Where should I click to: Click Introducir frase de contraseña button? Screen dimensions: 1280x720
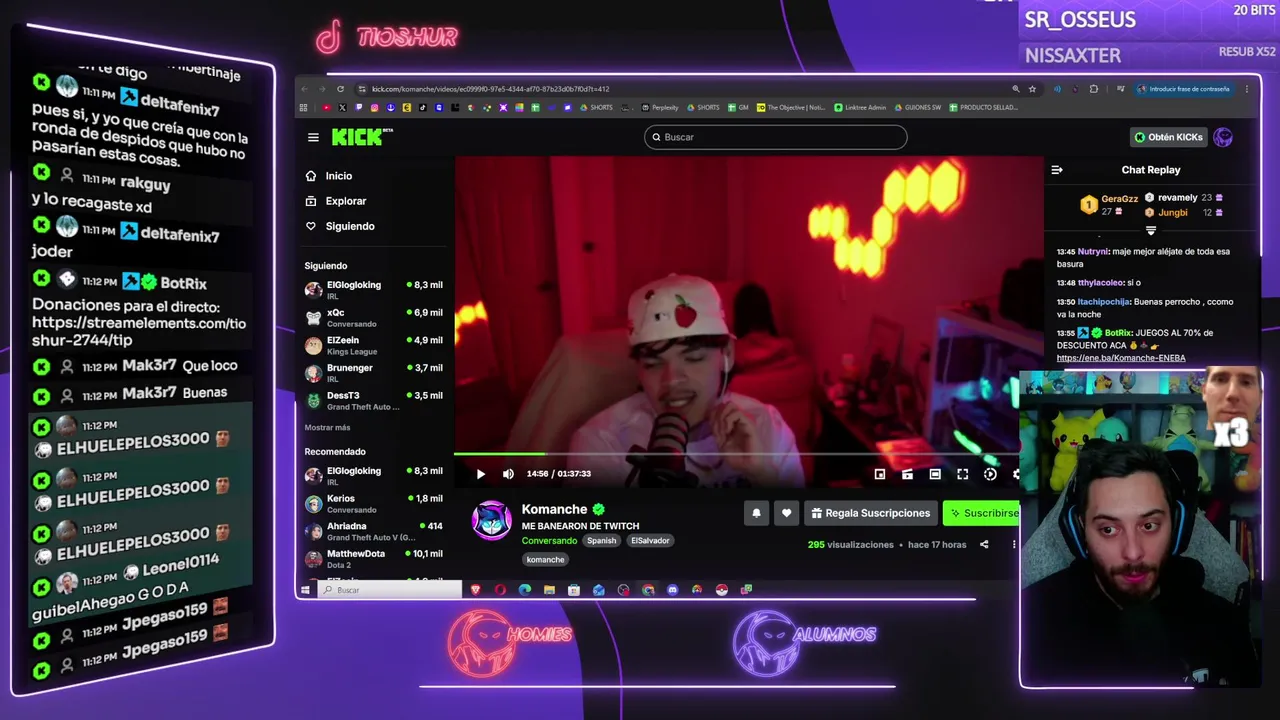(1183, 89)
